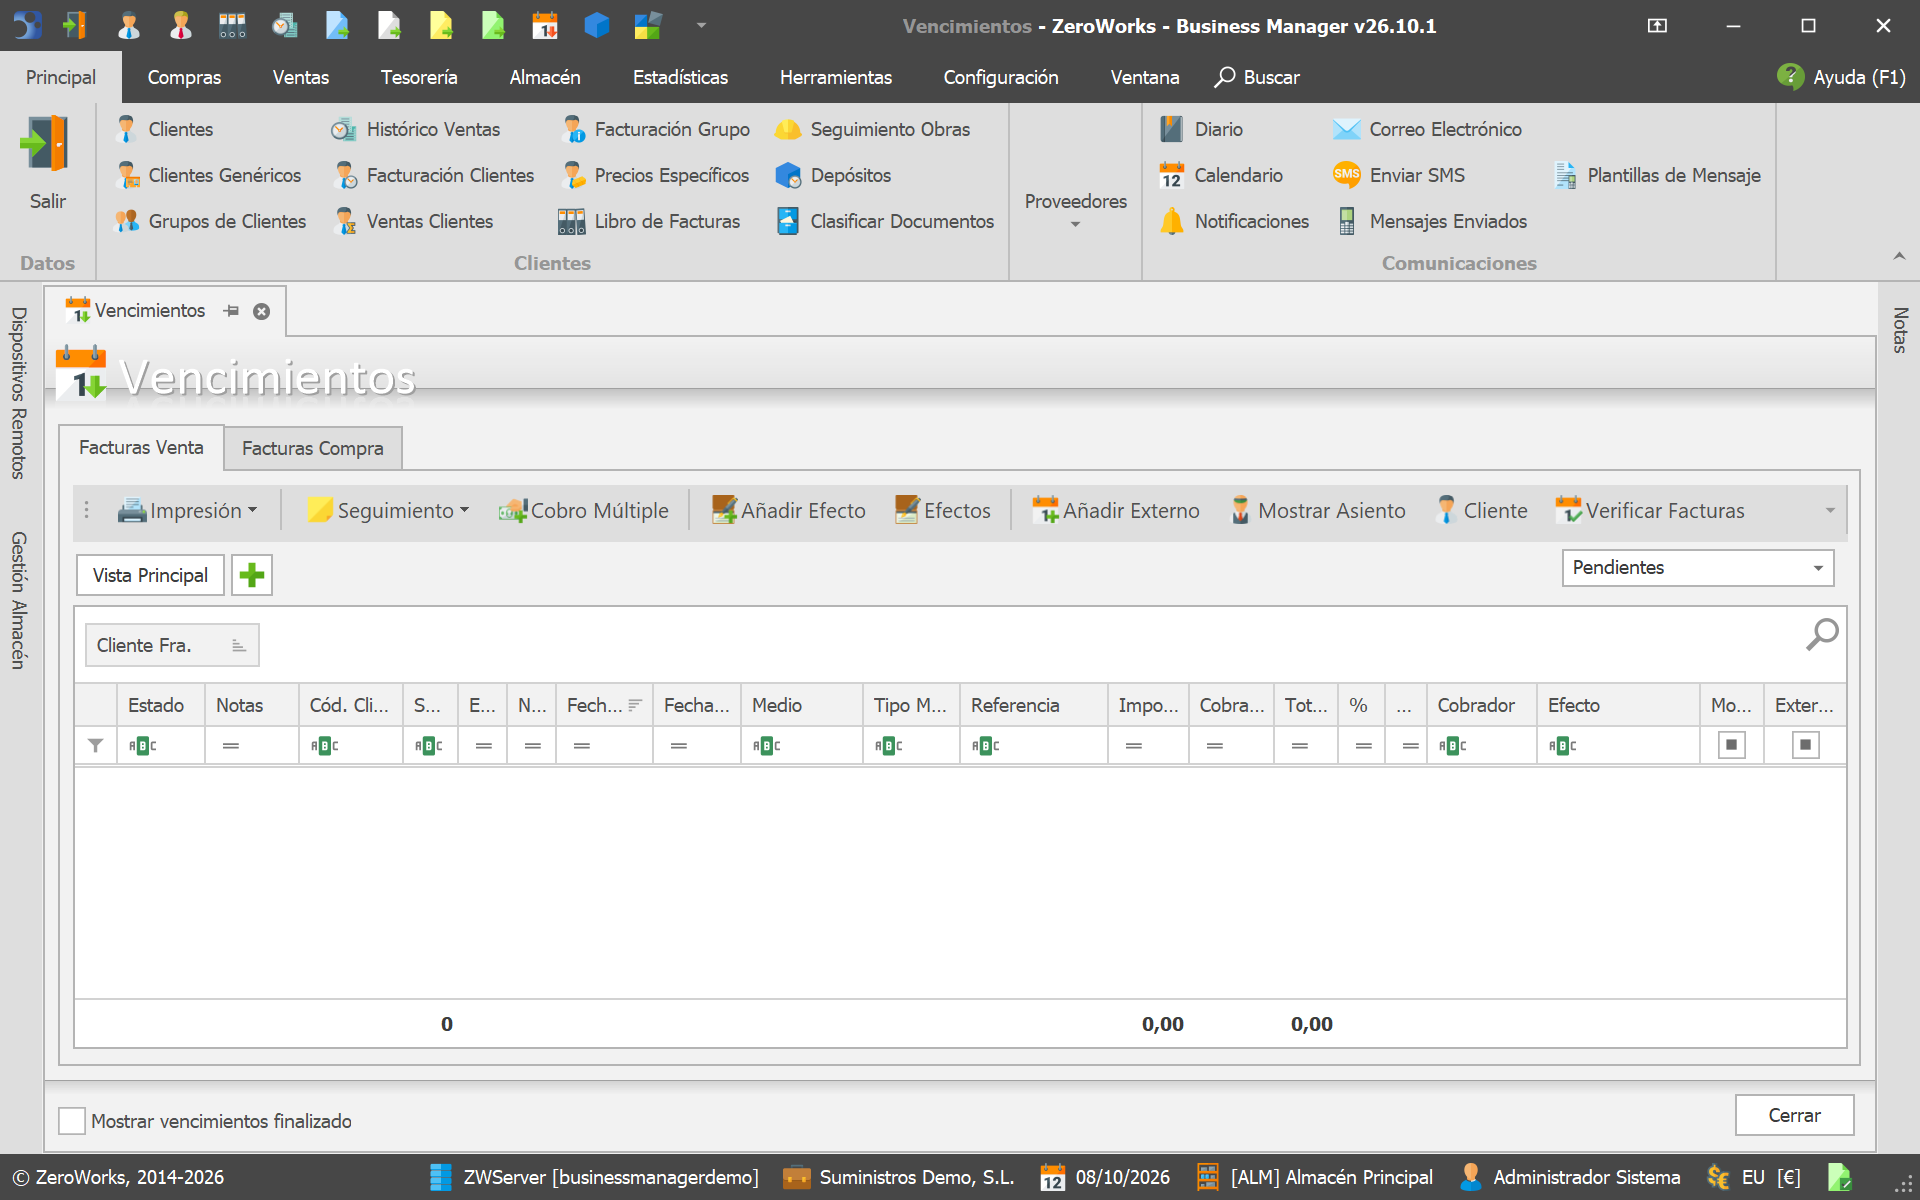Enable Mostrar vencimientos finalizado checkbox
The width and height of the screenshot is (1920, 1200).
(x=72, y=1121)
